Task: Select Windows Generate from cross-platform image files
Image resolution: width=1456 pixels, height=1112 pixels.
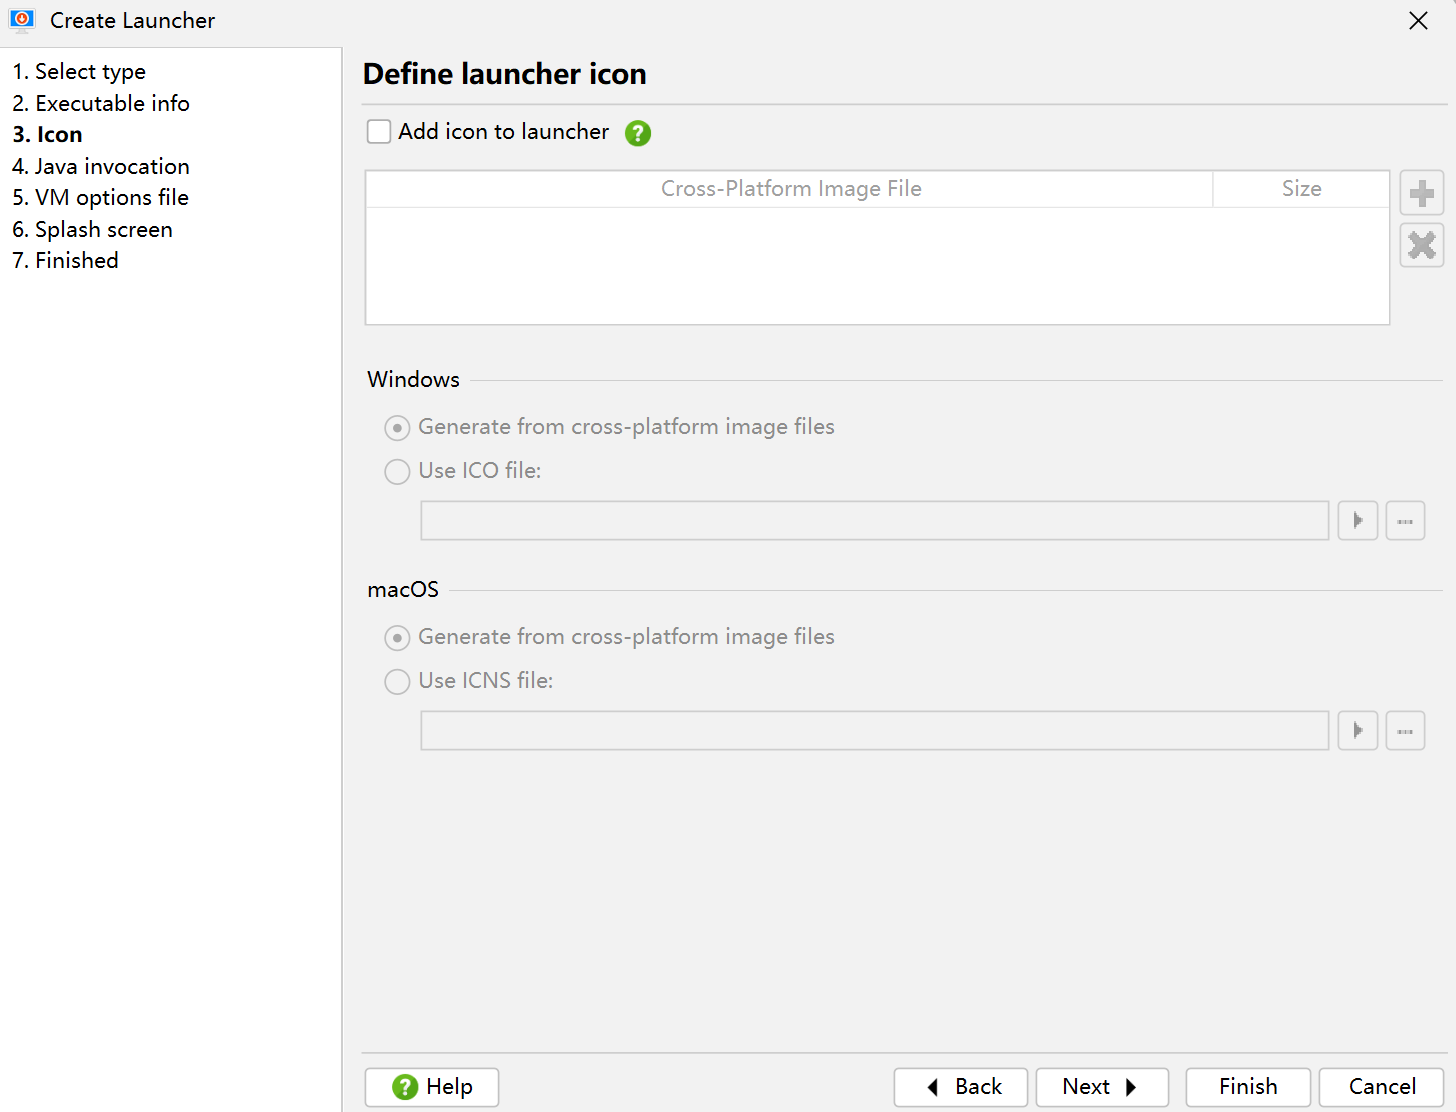Action: (x=609, y=427)
